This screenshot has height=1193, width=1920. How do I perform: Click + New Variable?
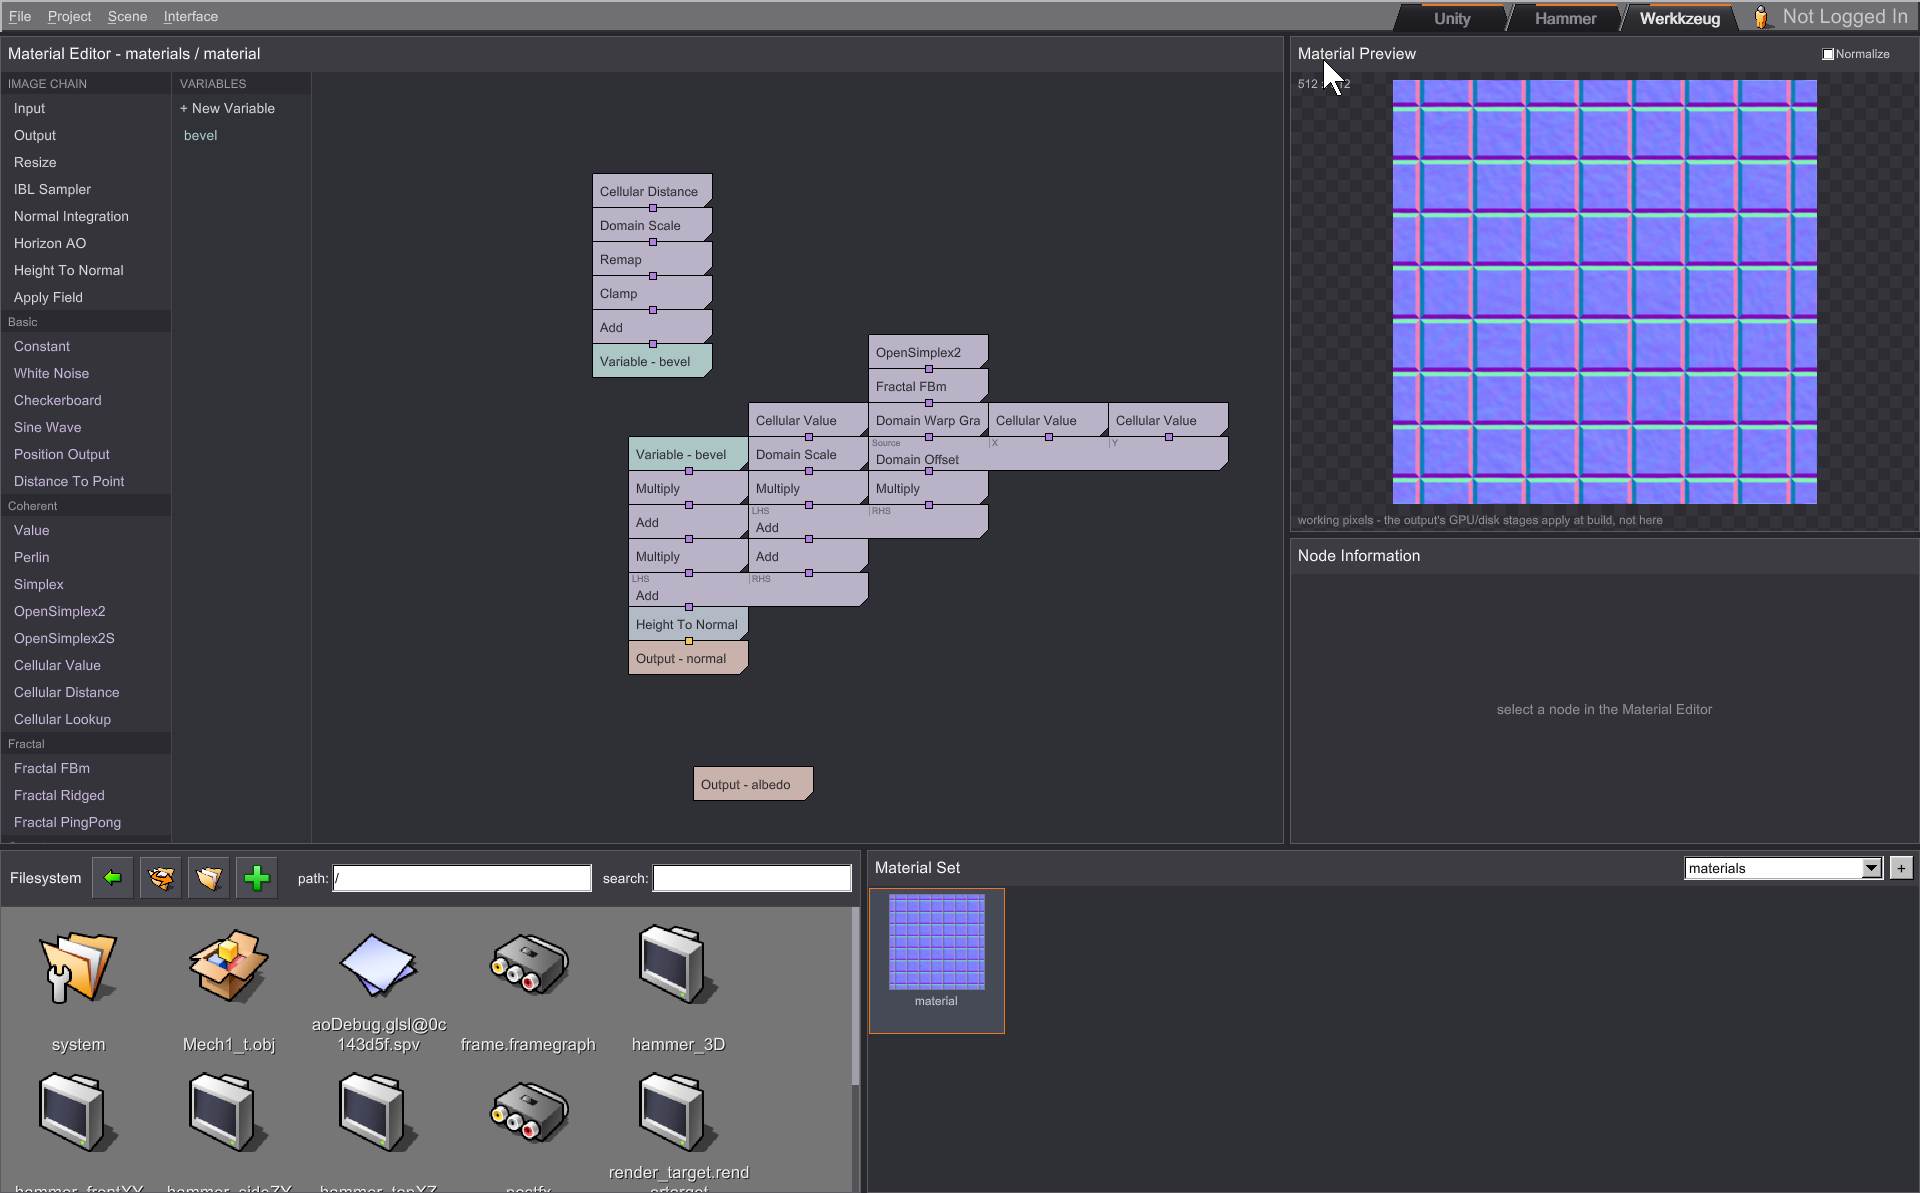227,108
